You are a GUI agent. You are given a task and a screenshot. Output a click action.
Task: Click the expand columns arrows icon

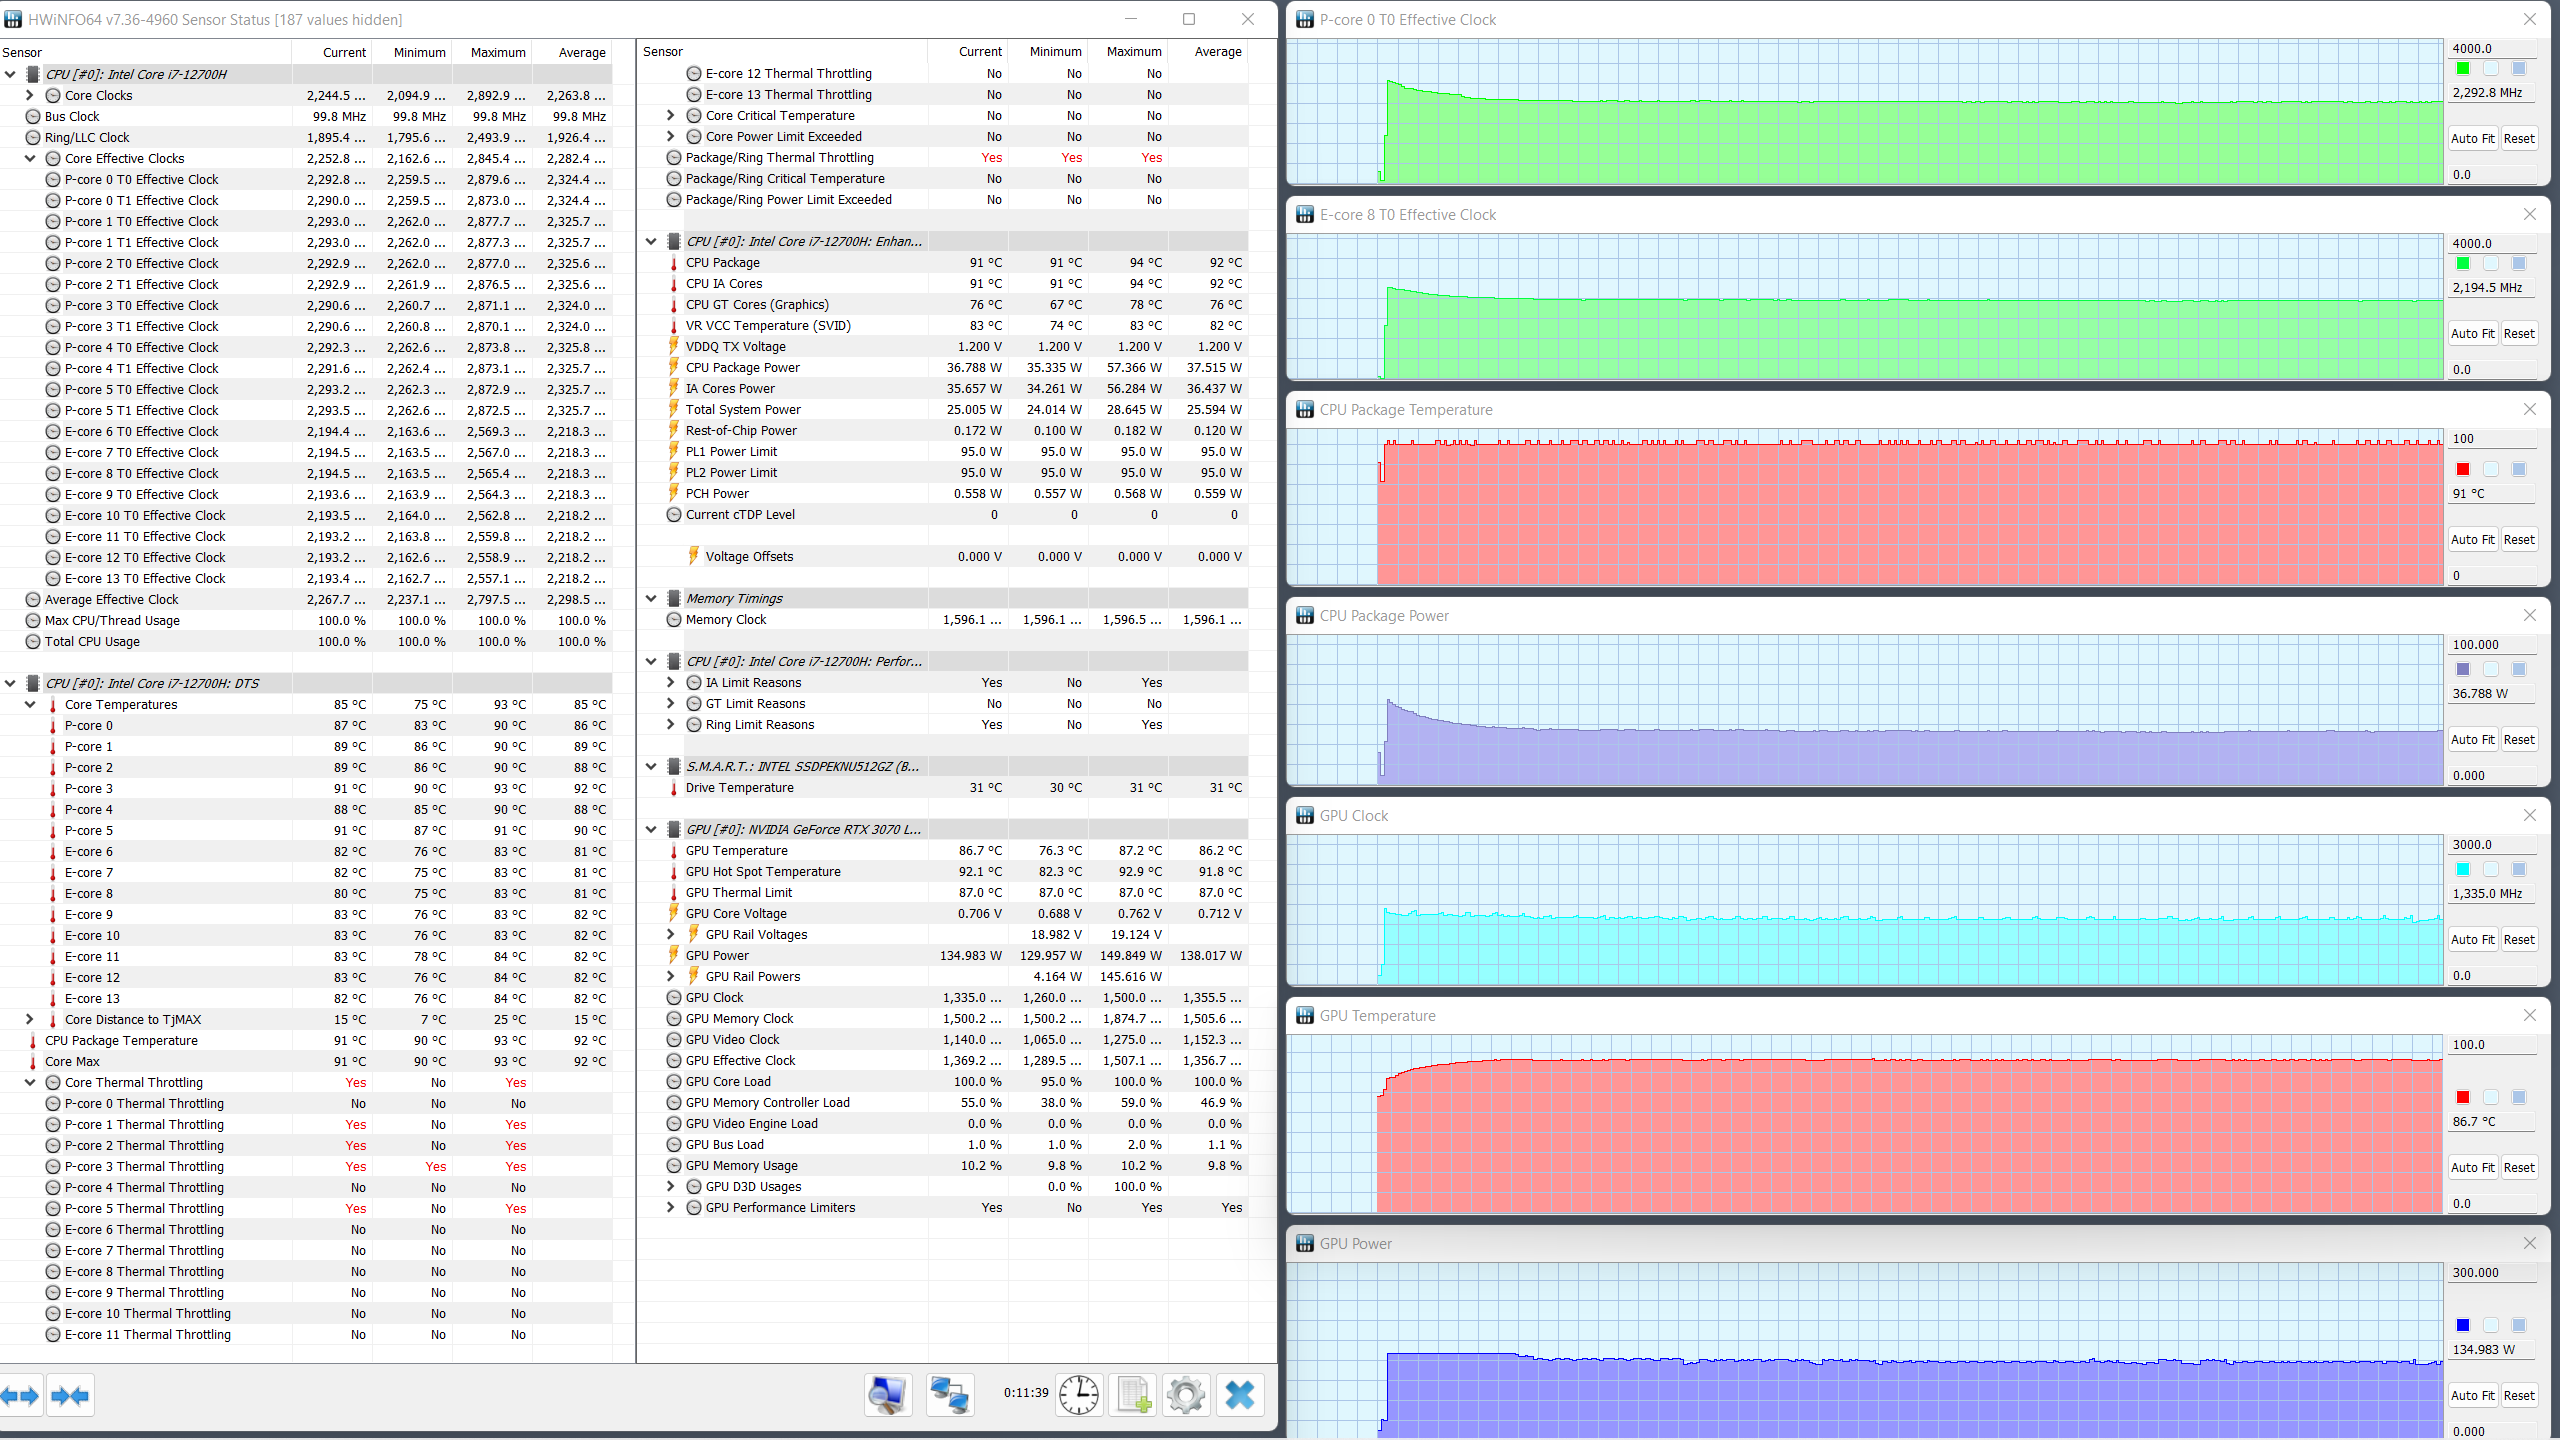point(21,1395)
